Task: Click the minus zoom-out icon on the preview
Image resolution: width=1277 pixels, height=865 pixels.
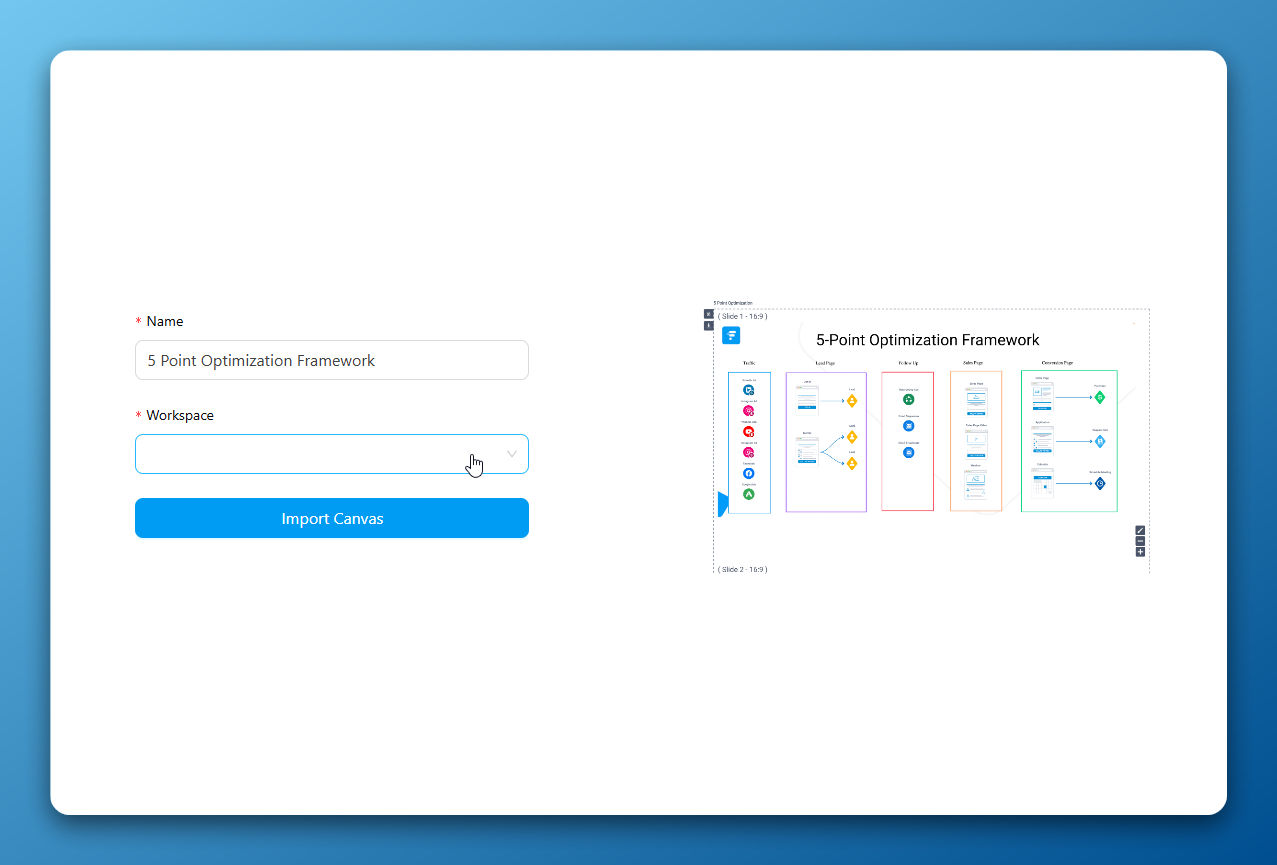Action: (x=1140, y=541)
